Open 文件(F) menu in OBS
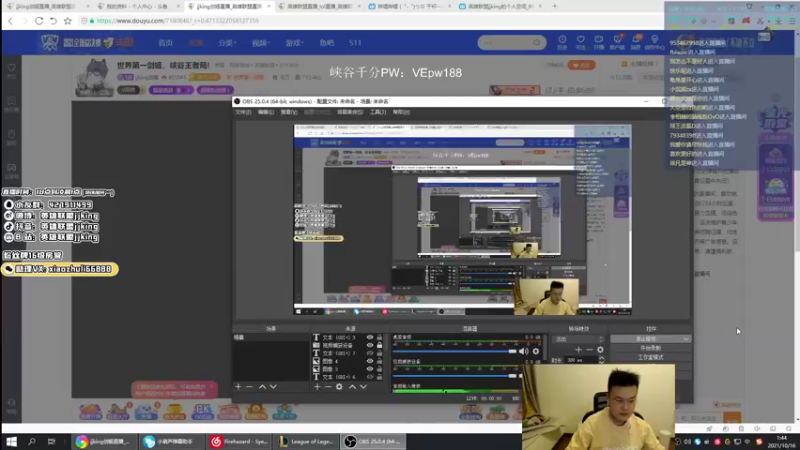Image resolution: width=800 pixels, height=450 pixels. pyautogui.click(x=243, y=112)
